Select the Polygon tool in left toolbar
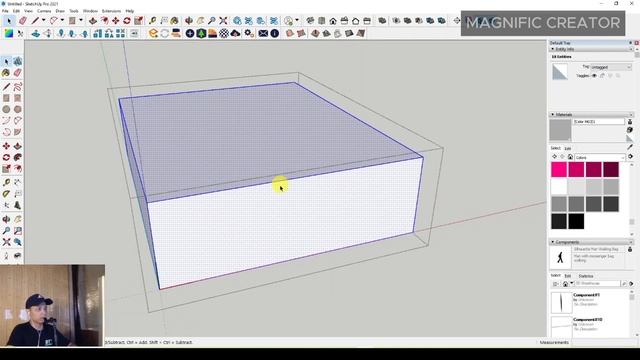Image resolution: width=640 pixels, height=360 pixels. click(18, 109)
